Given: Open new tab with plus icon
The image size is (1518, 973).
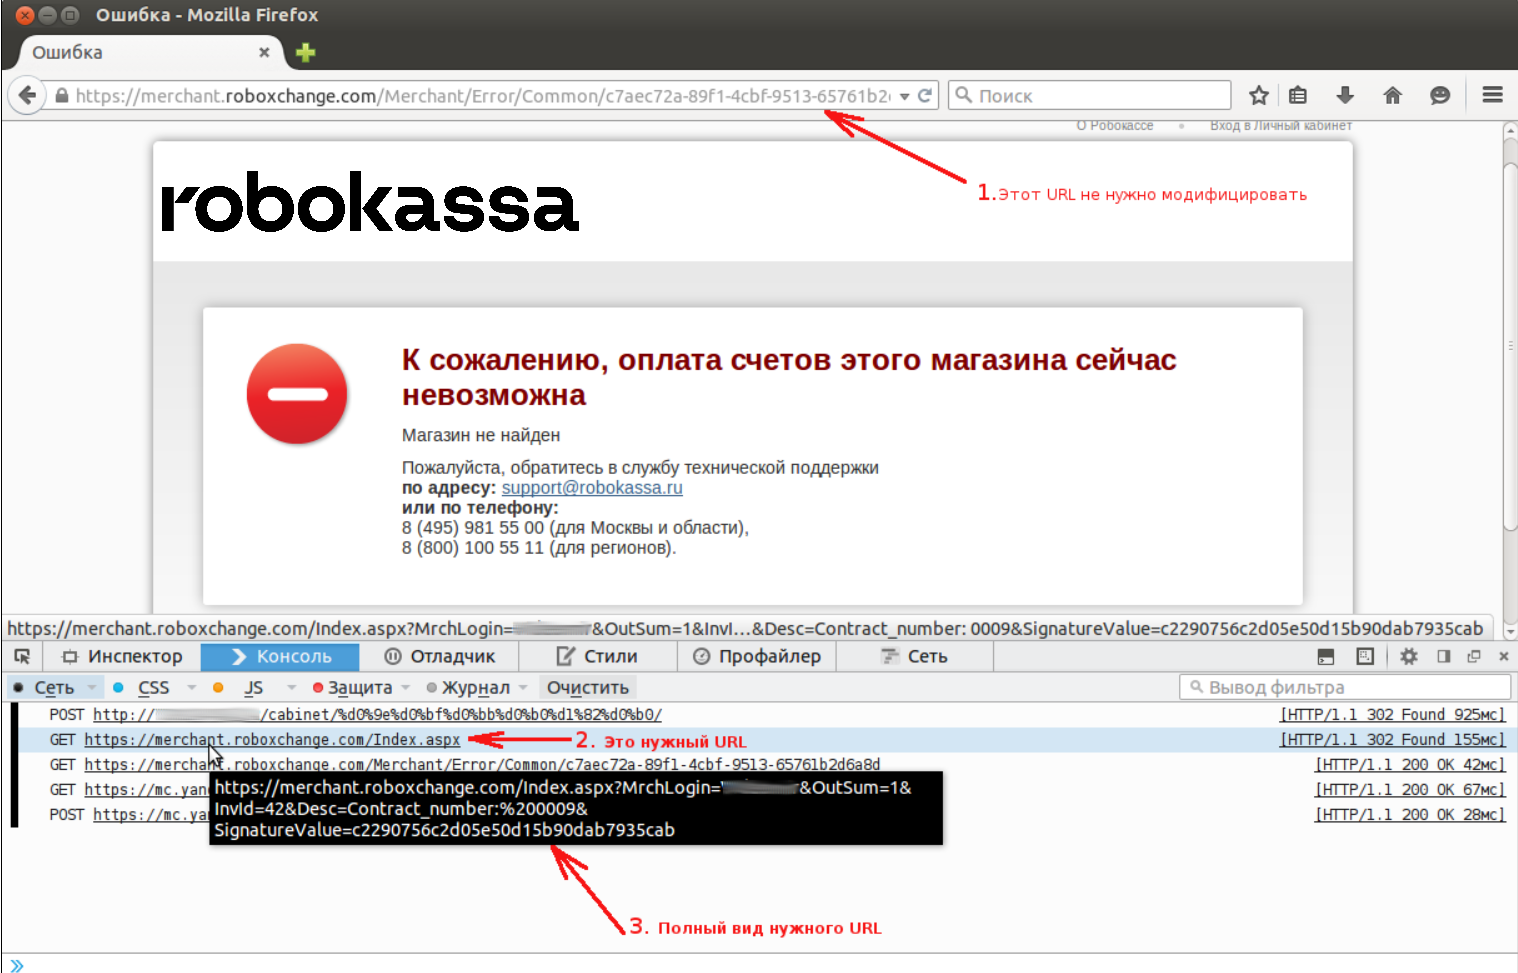Looking at the screenshot, I should pos(306,52).
